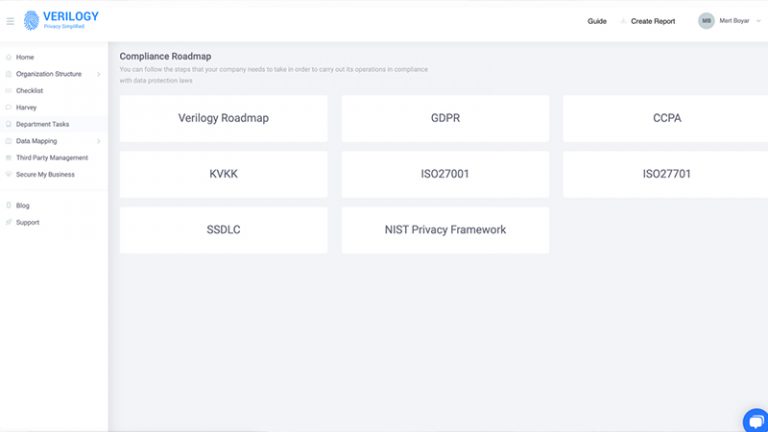
Task: Open Secure My Business menu item
Action: [x=46, y=174]
